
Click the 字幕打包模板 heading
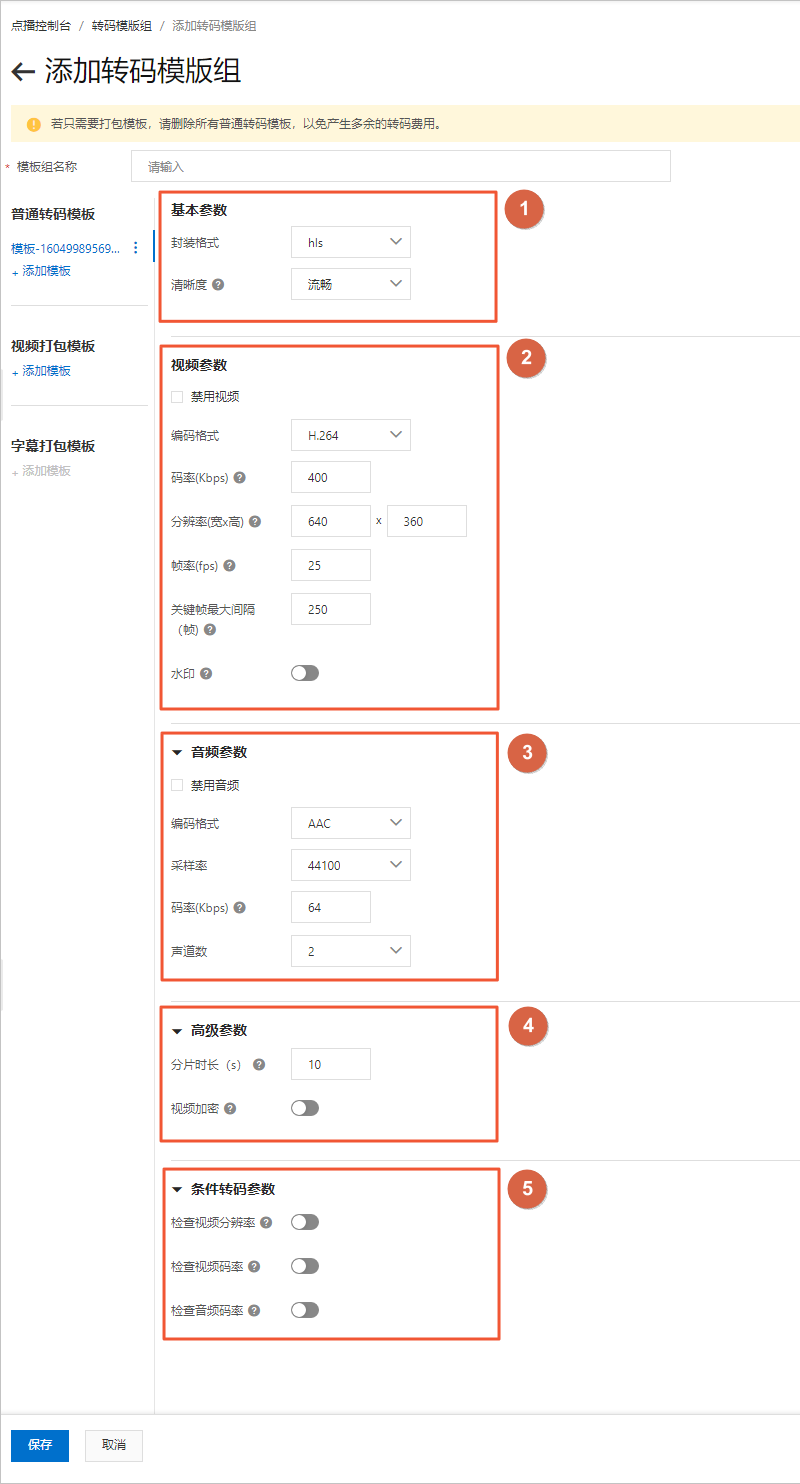[53, 446]
